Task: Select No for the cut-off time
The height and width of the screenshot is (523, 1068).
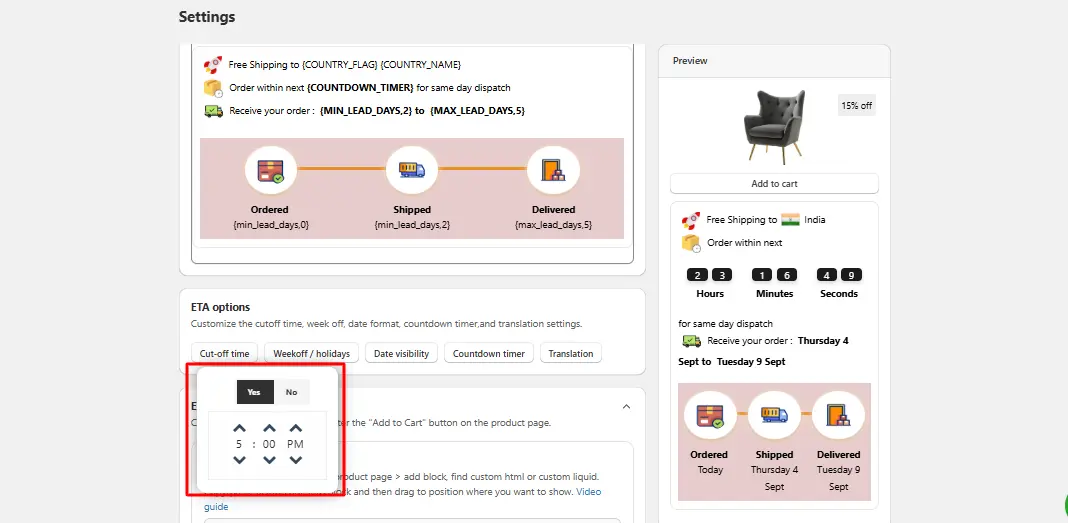Action: [x=292, y=392]
